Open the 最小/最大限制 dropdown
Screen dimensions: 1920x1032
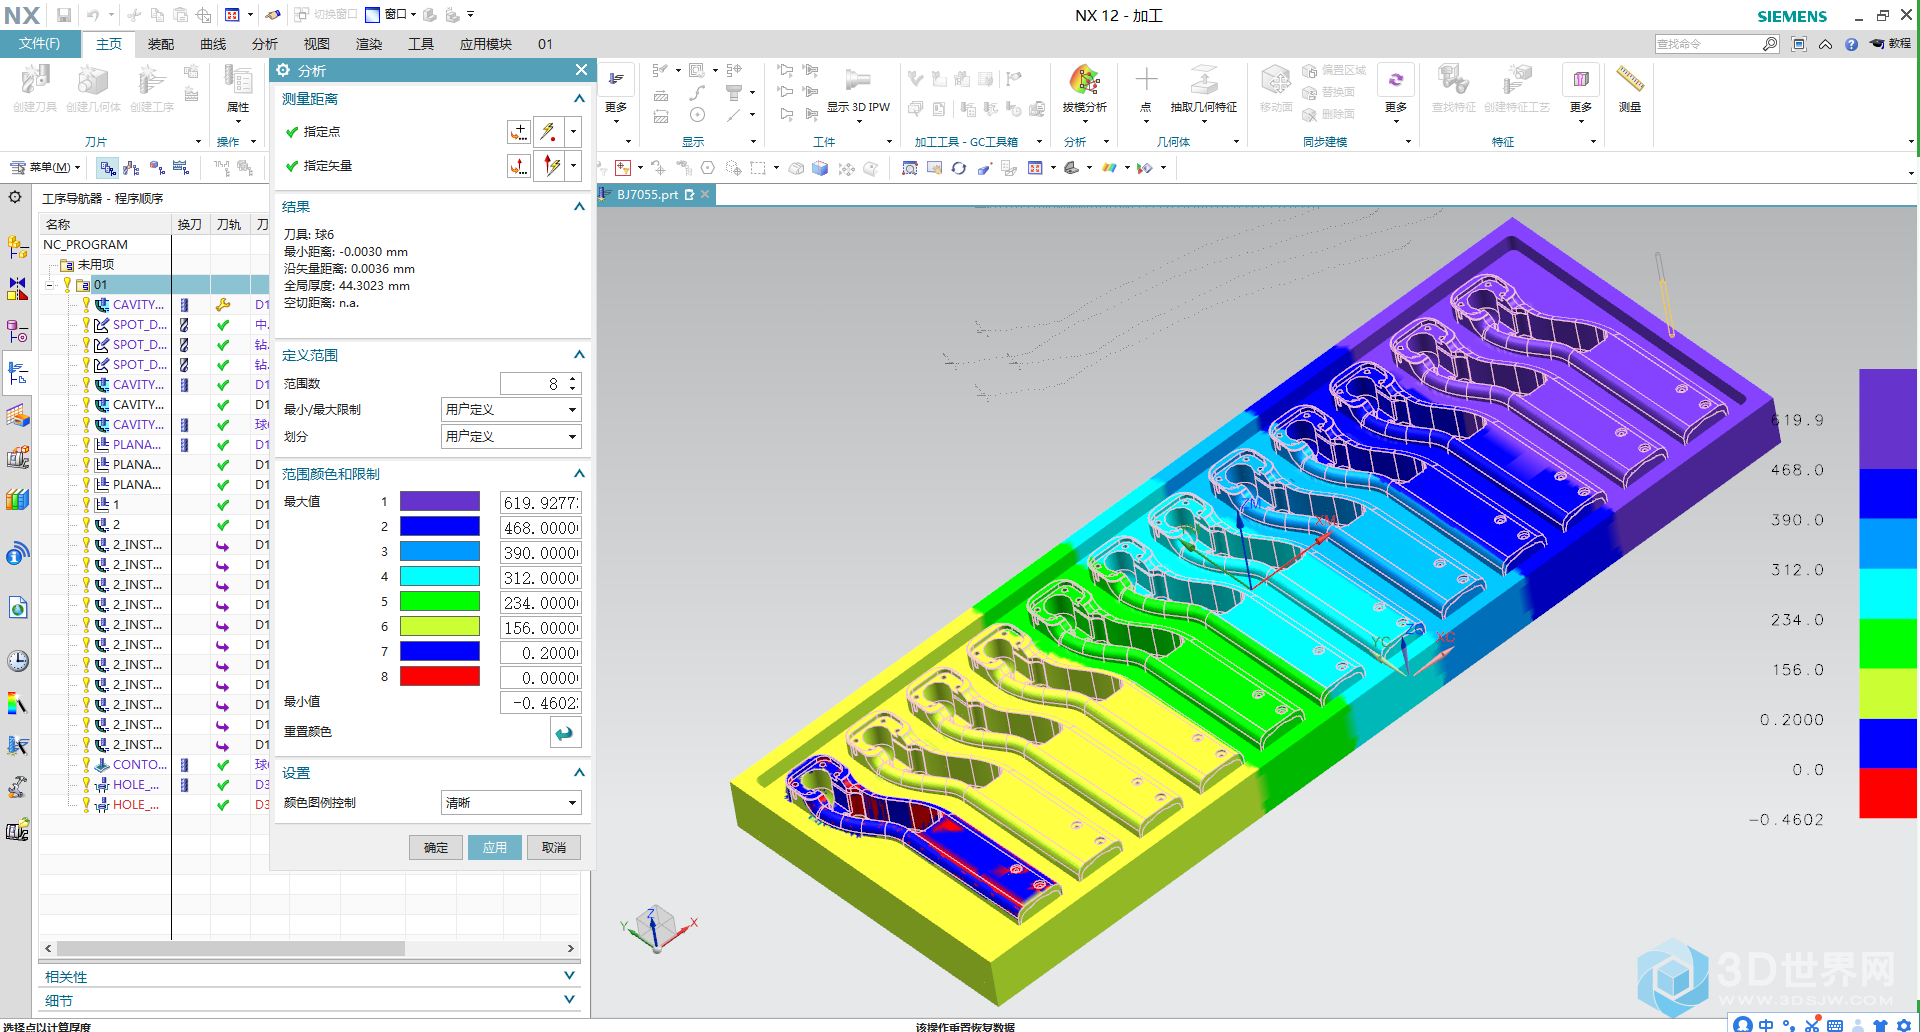tap(511, 410)
